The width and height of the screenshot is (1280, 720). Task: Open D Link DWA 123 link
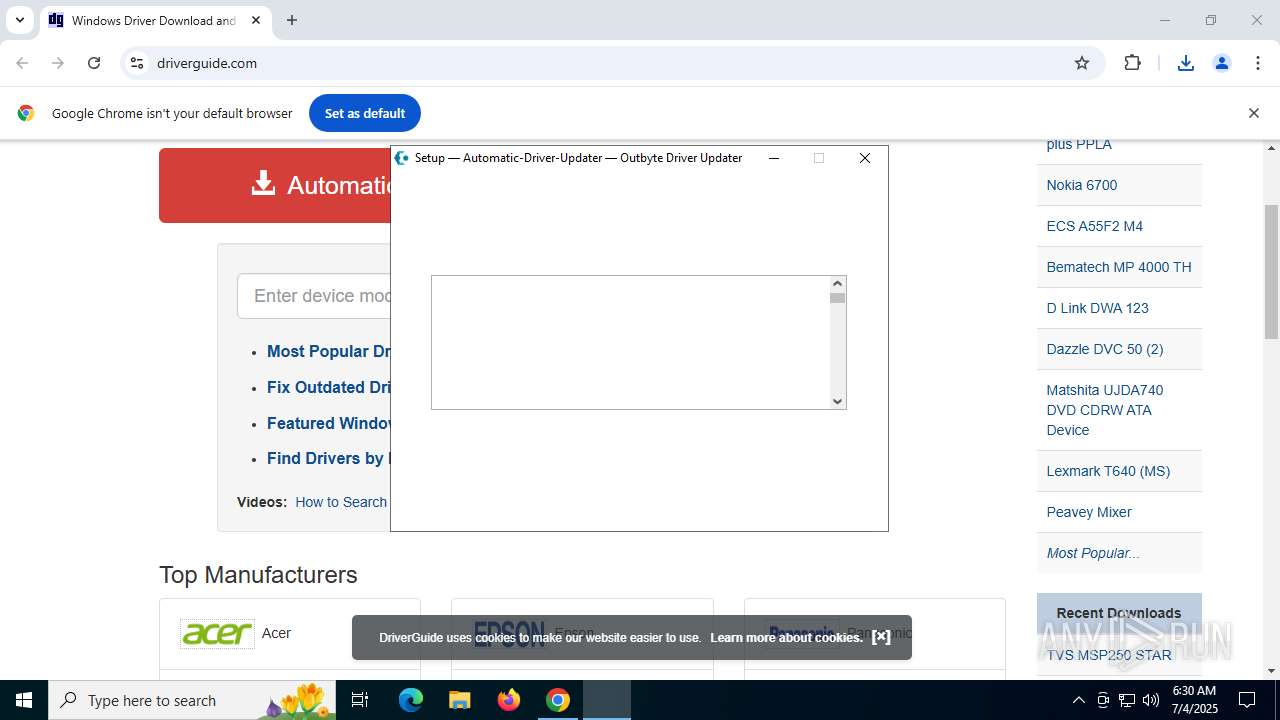[x=1098, y=308]
